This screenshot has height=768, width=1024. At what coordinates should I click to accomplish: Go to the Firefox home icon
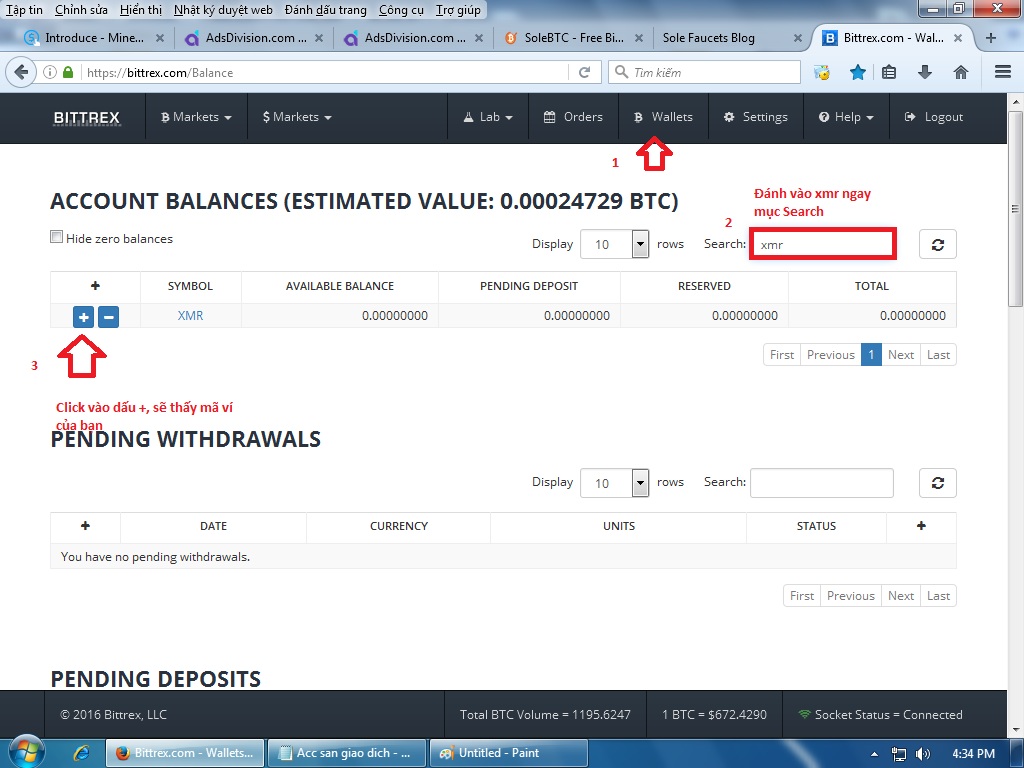(x=961, y=72)
